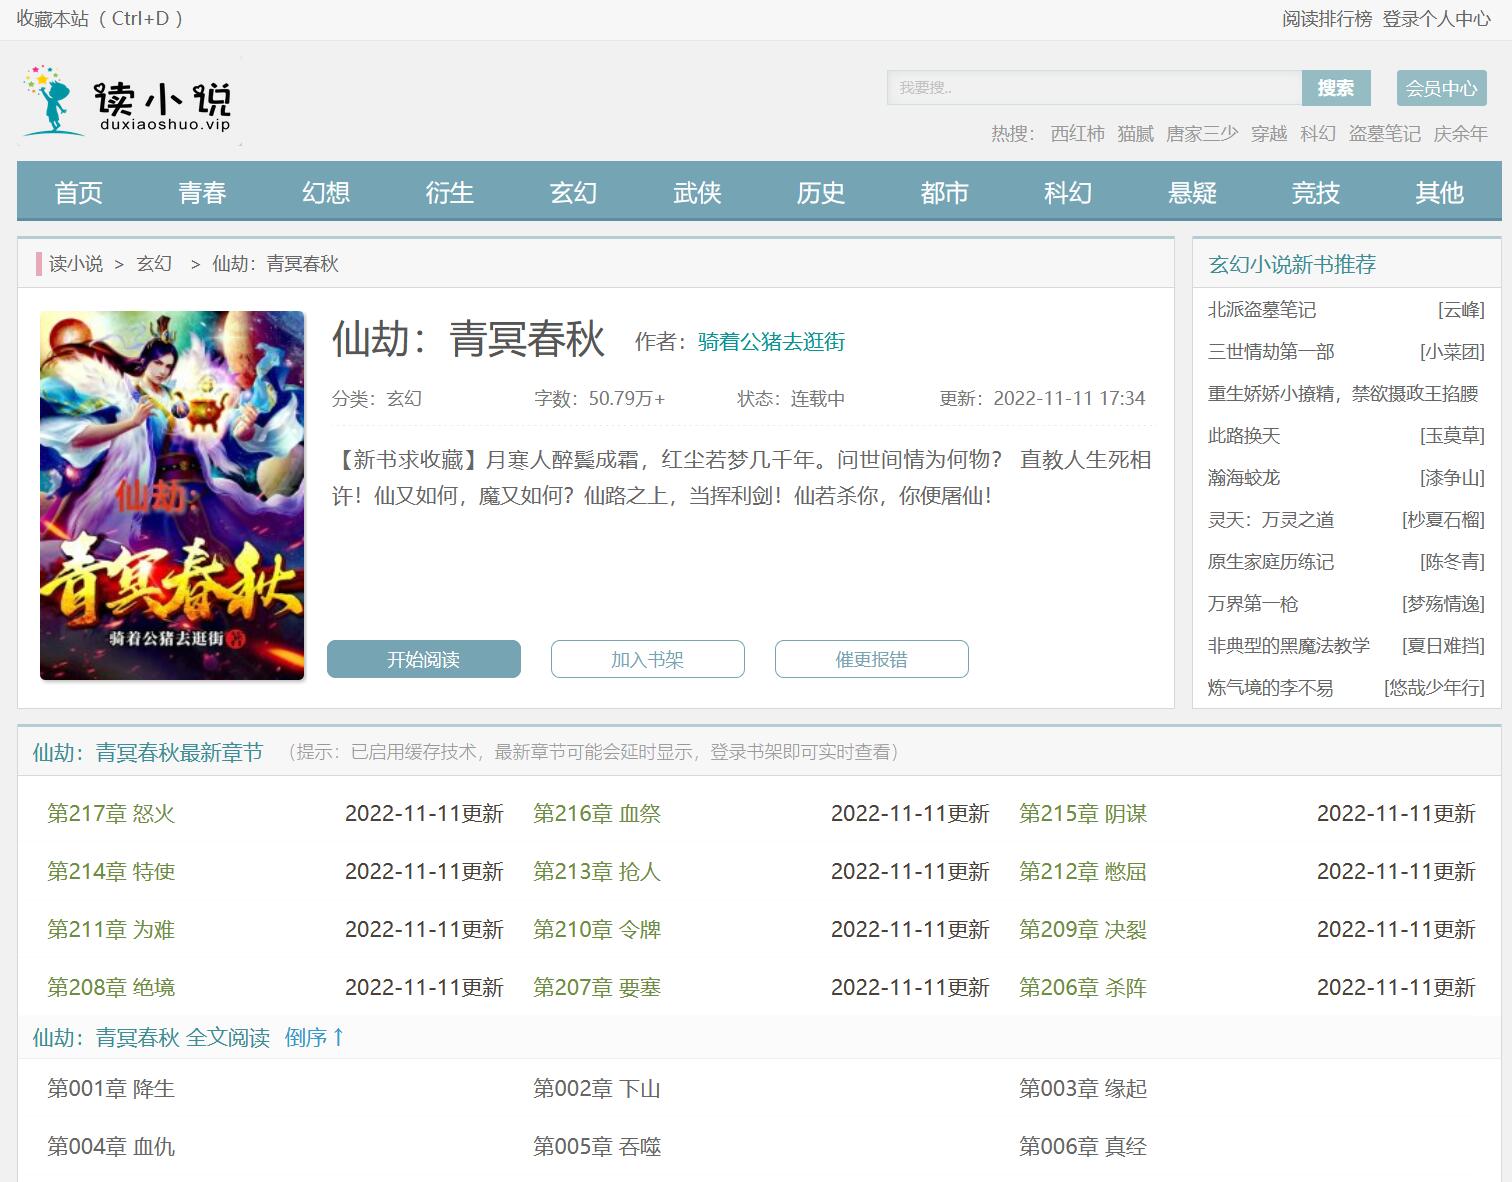The image size is (1512, 1182).
Task: Open the novel cover thumbnail
Action: click(x=172, y=495)
